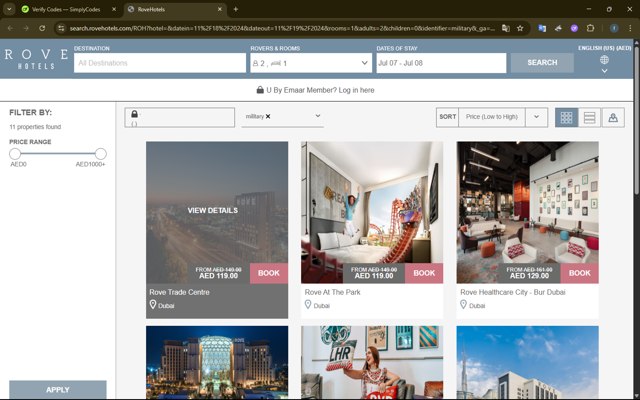Open the Dates of Stay field
Screen dimensions: 640x400
441,63
